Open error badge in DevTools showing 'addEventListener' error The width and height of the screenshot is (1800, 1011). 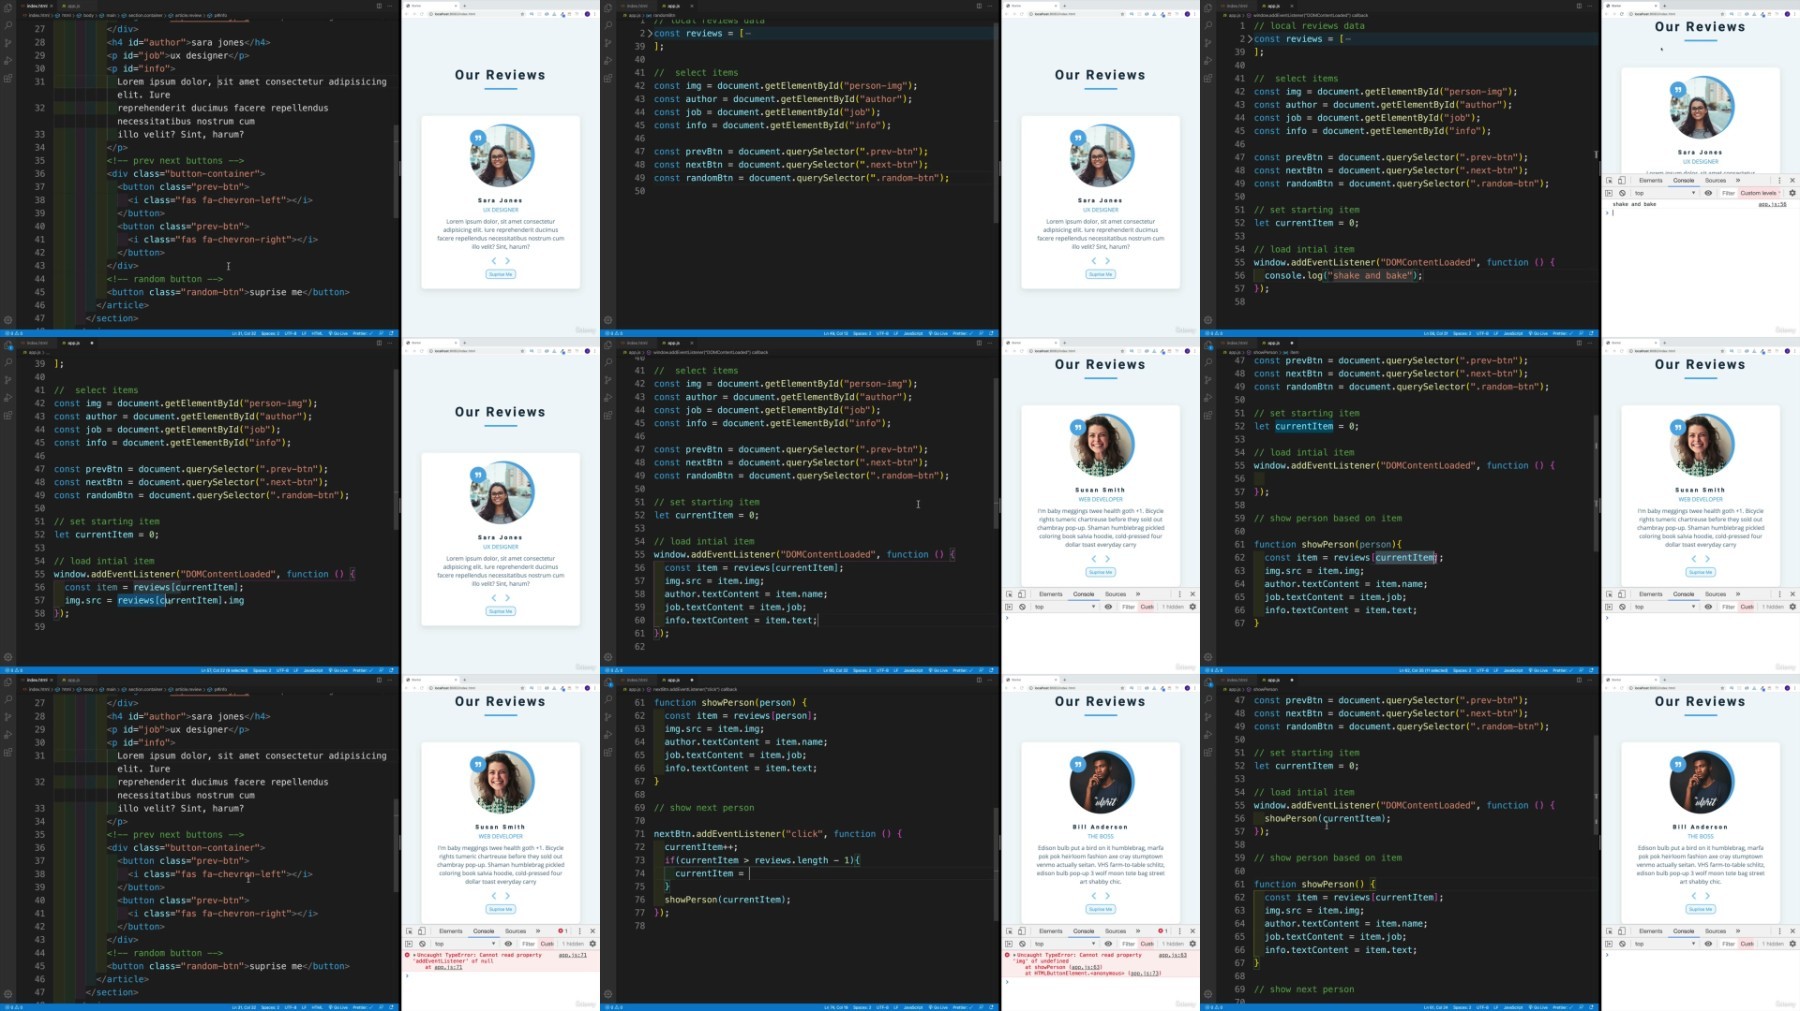coord(563,931)
